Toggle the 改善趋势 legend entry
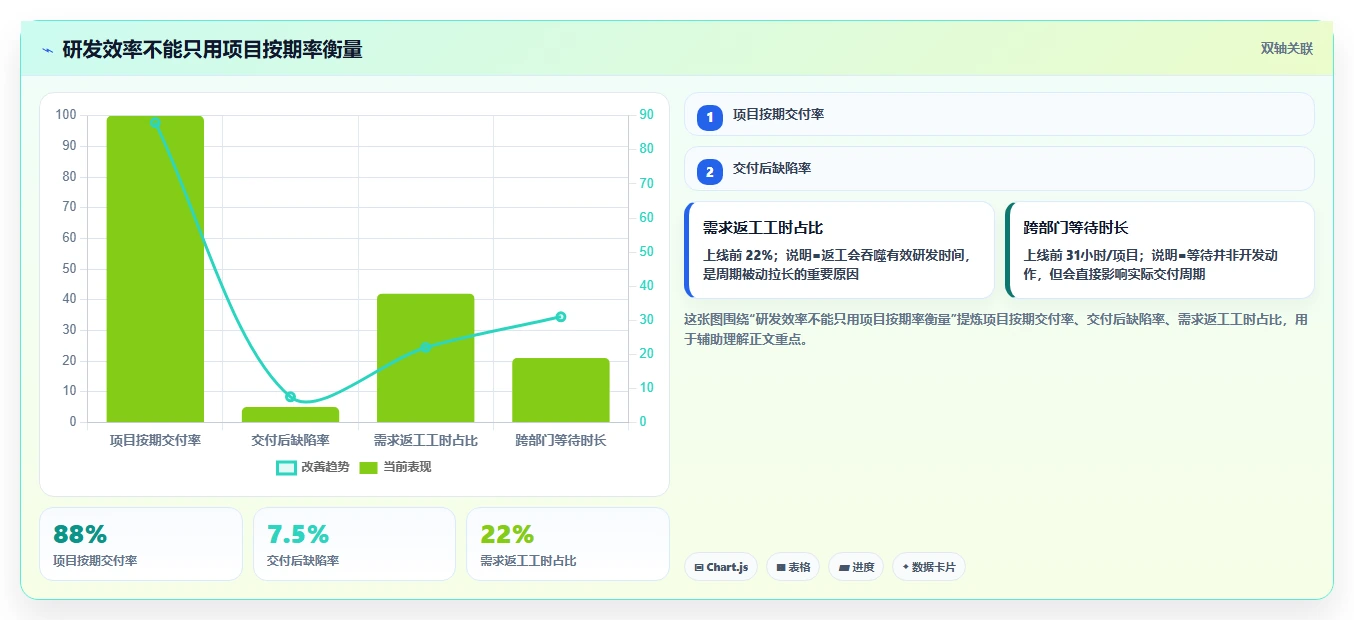This screenshot has height=620, width=1354. click(x=313, y=467)
